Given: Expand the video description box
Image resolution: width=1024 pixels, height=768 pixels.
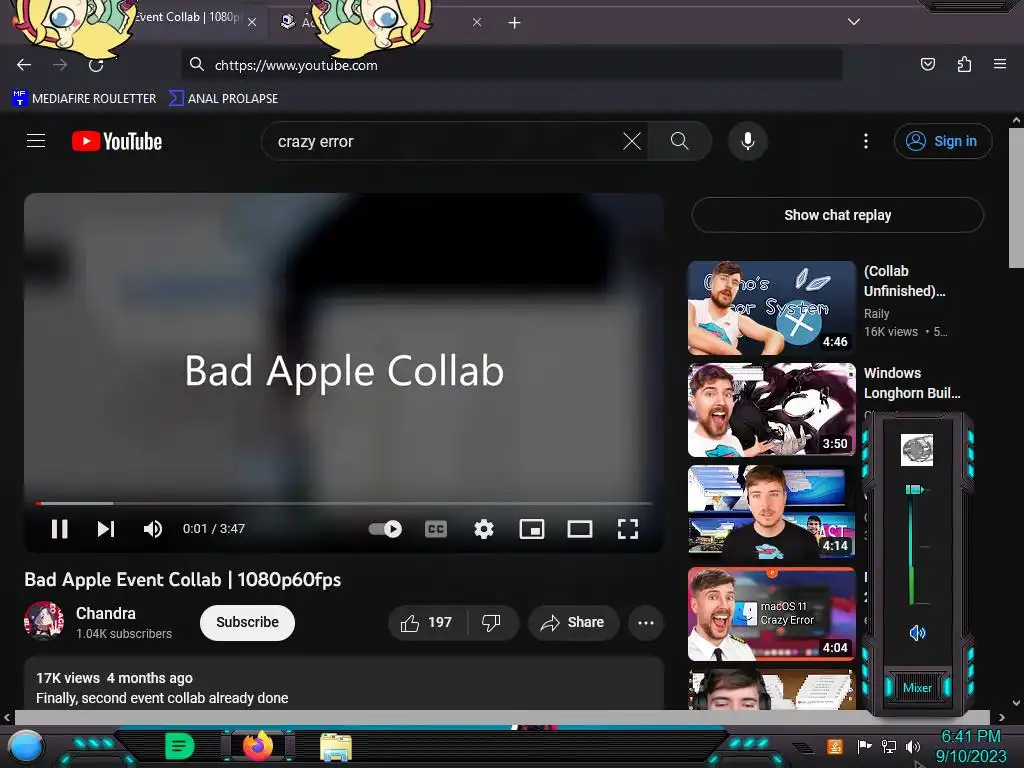Looking at the screenshot, I should [x=344, y=684].
